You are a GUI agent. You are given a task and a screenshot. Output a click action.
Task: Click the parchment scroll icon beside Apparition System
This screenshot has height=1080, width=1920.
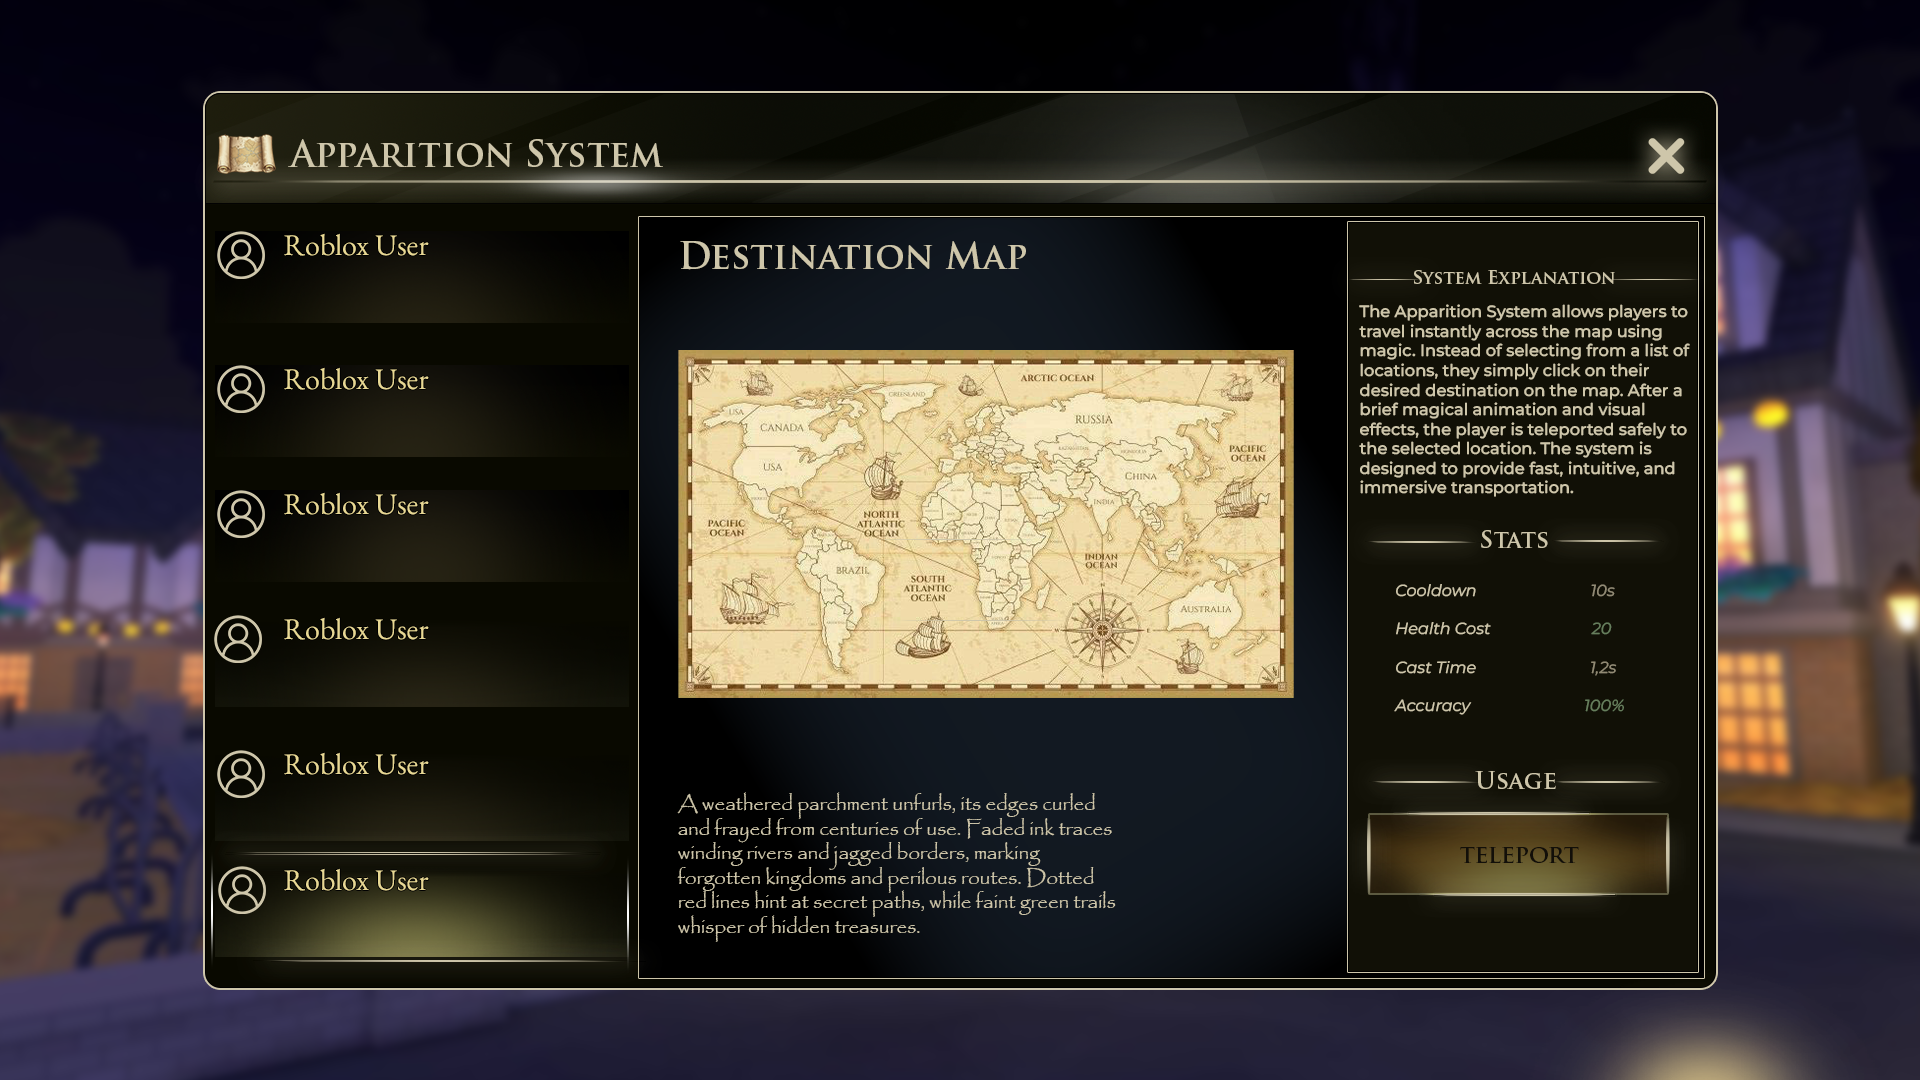[246, 154]
